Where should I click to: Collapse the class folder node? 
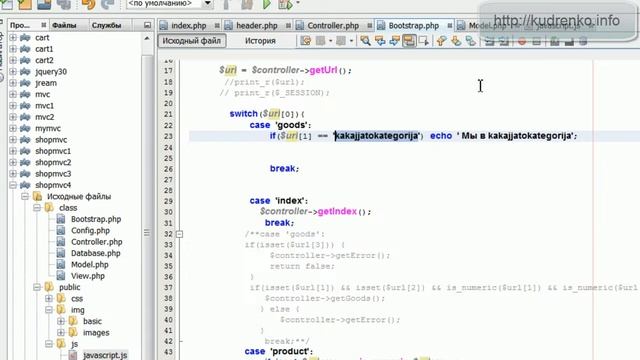tap(37, 208)
